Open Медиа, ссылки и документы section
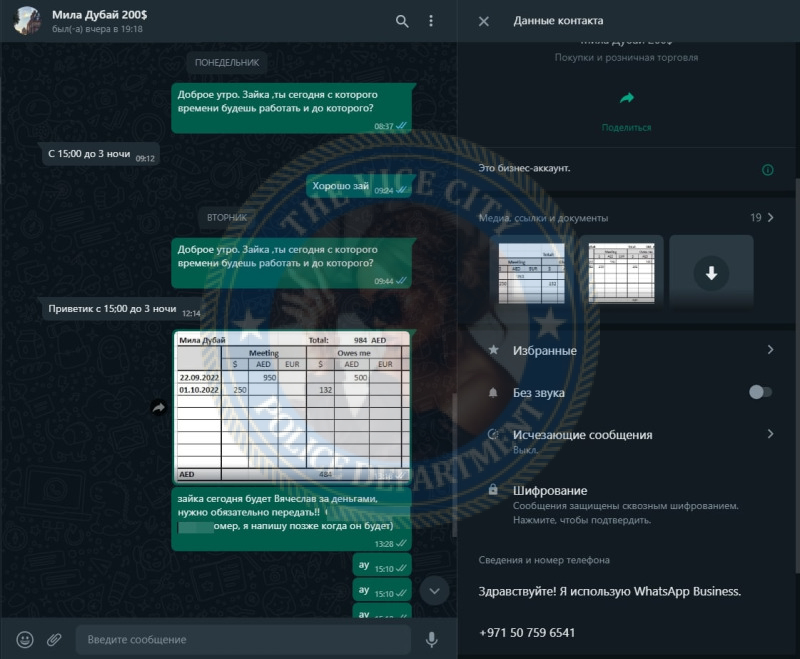Image resolution: width=800 pixels, height=659 pixels. point(543,218)
